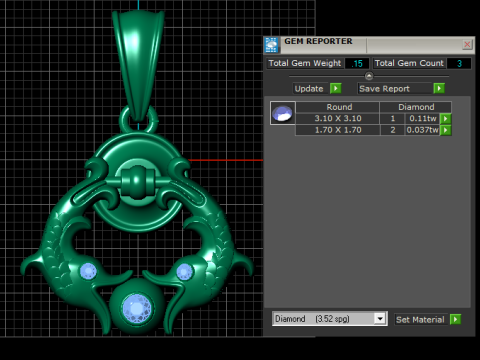
Task: Click the Total Gem Weight label
Action: 305,63
